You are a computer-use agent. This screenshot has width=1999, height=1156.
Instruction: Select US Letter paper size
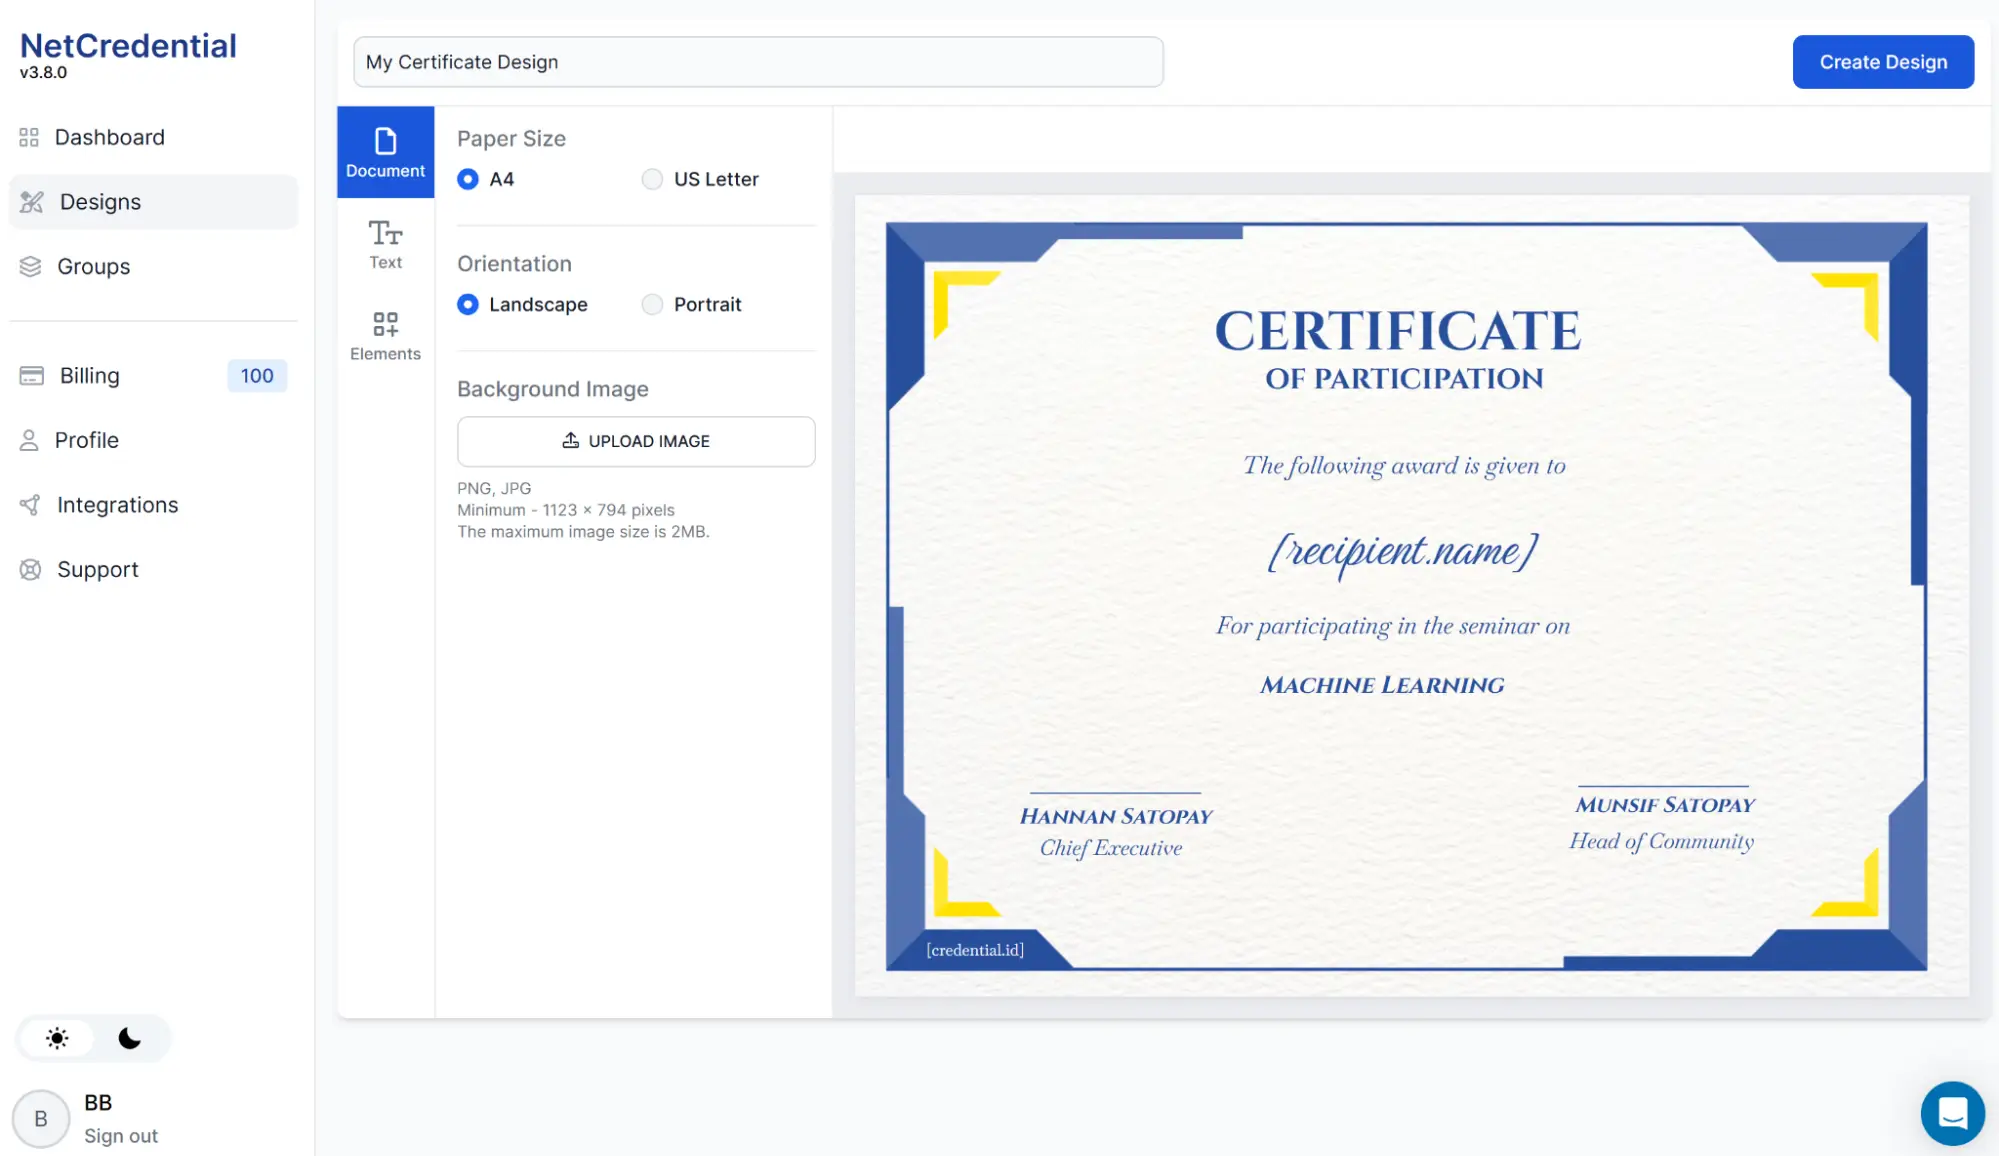tap(652, 179)
